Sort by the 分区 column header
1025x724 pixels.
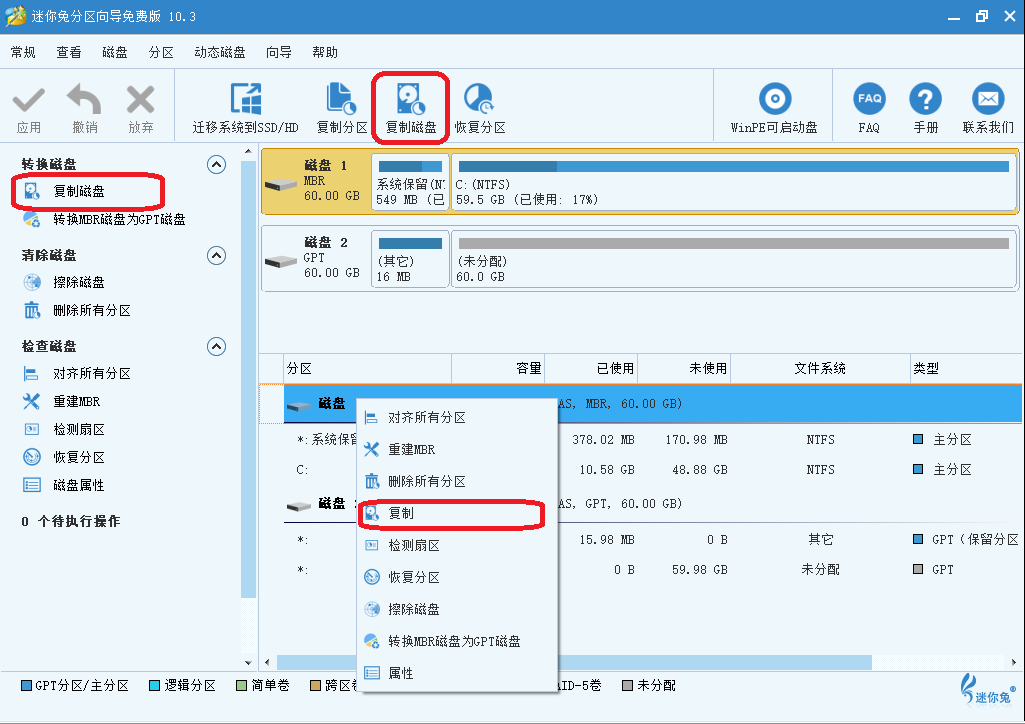[x=368, y=369]
